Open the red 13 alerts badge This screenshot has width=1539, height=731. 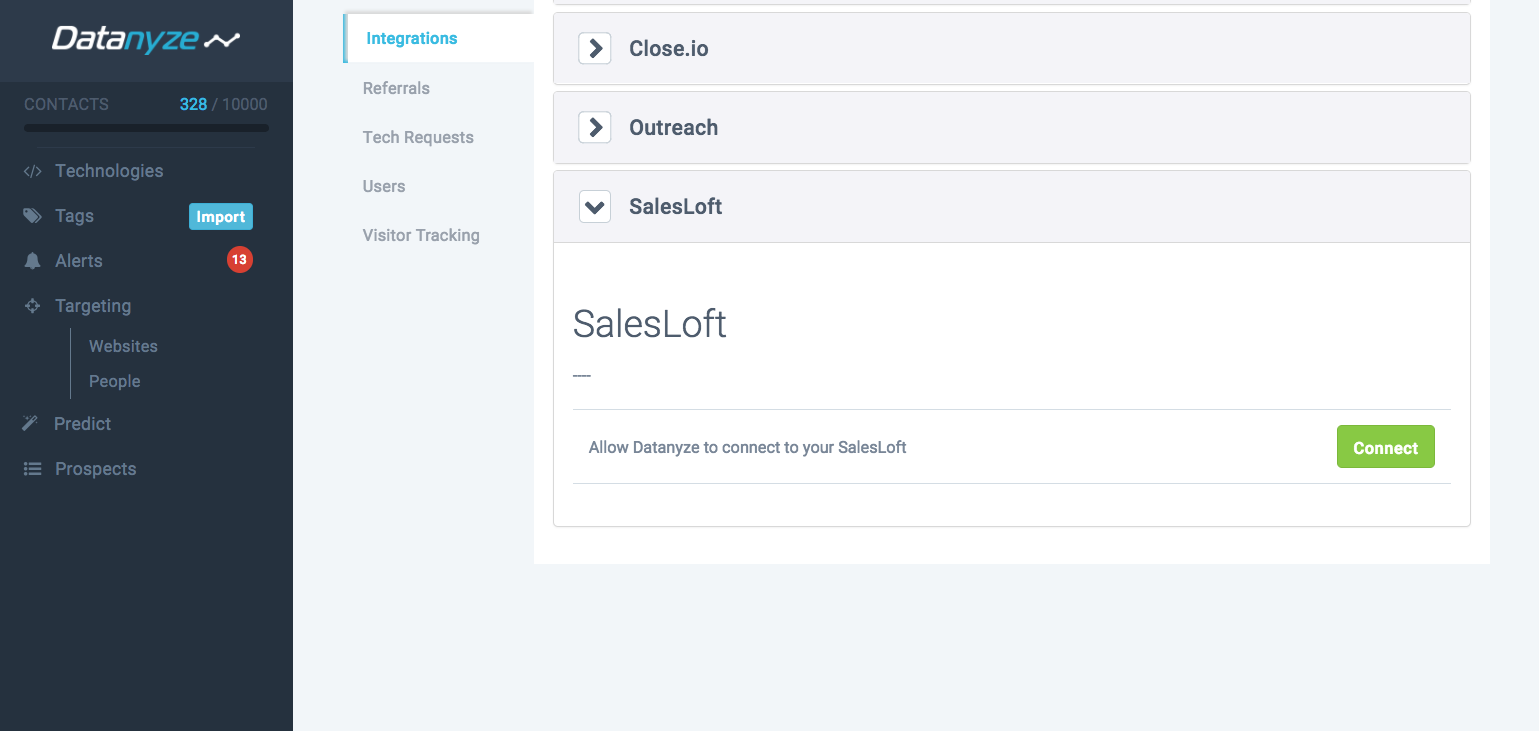239,260
